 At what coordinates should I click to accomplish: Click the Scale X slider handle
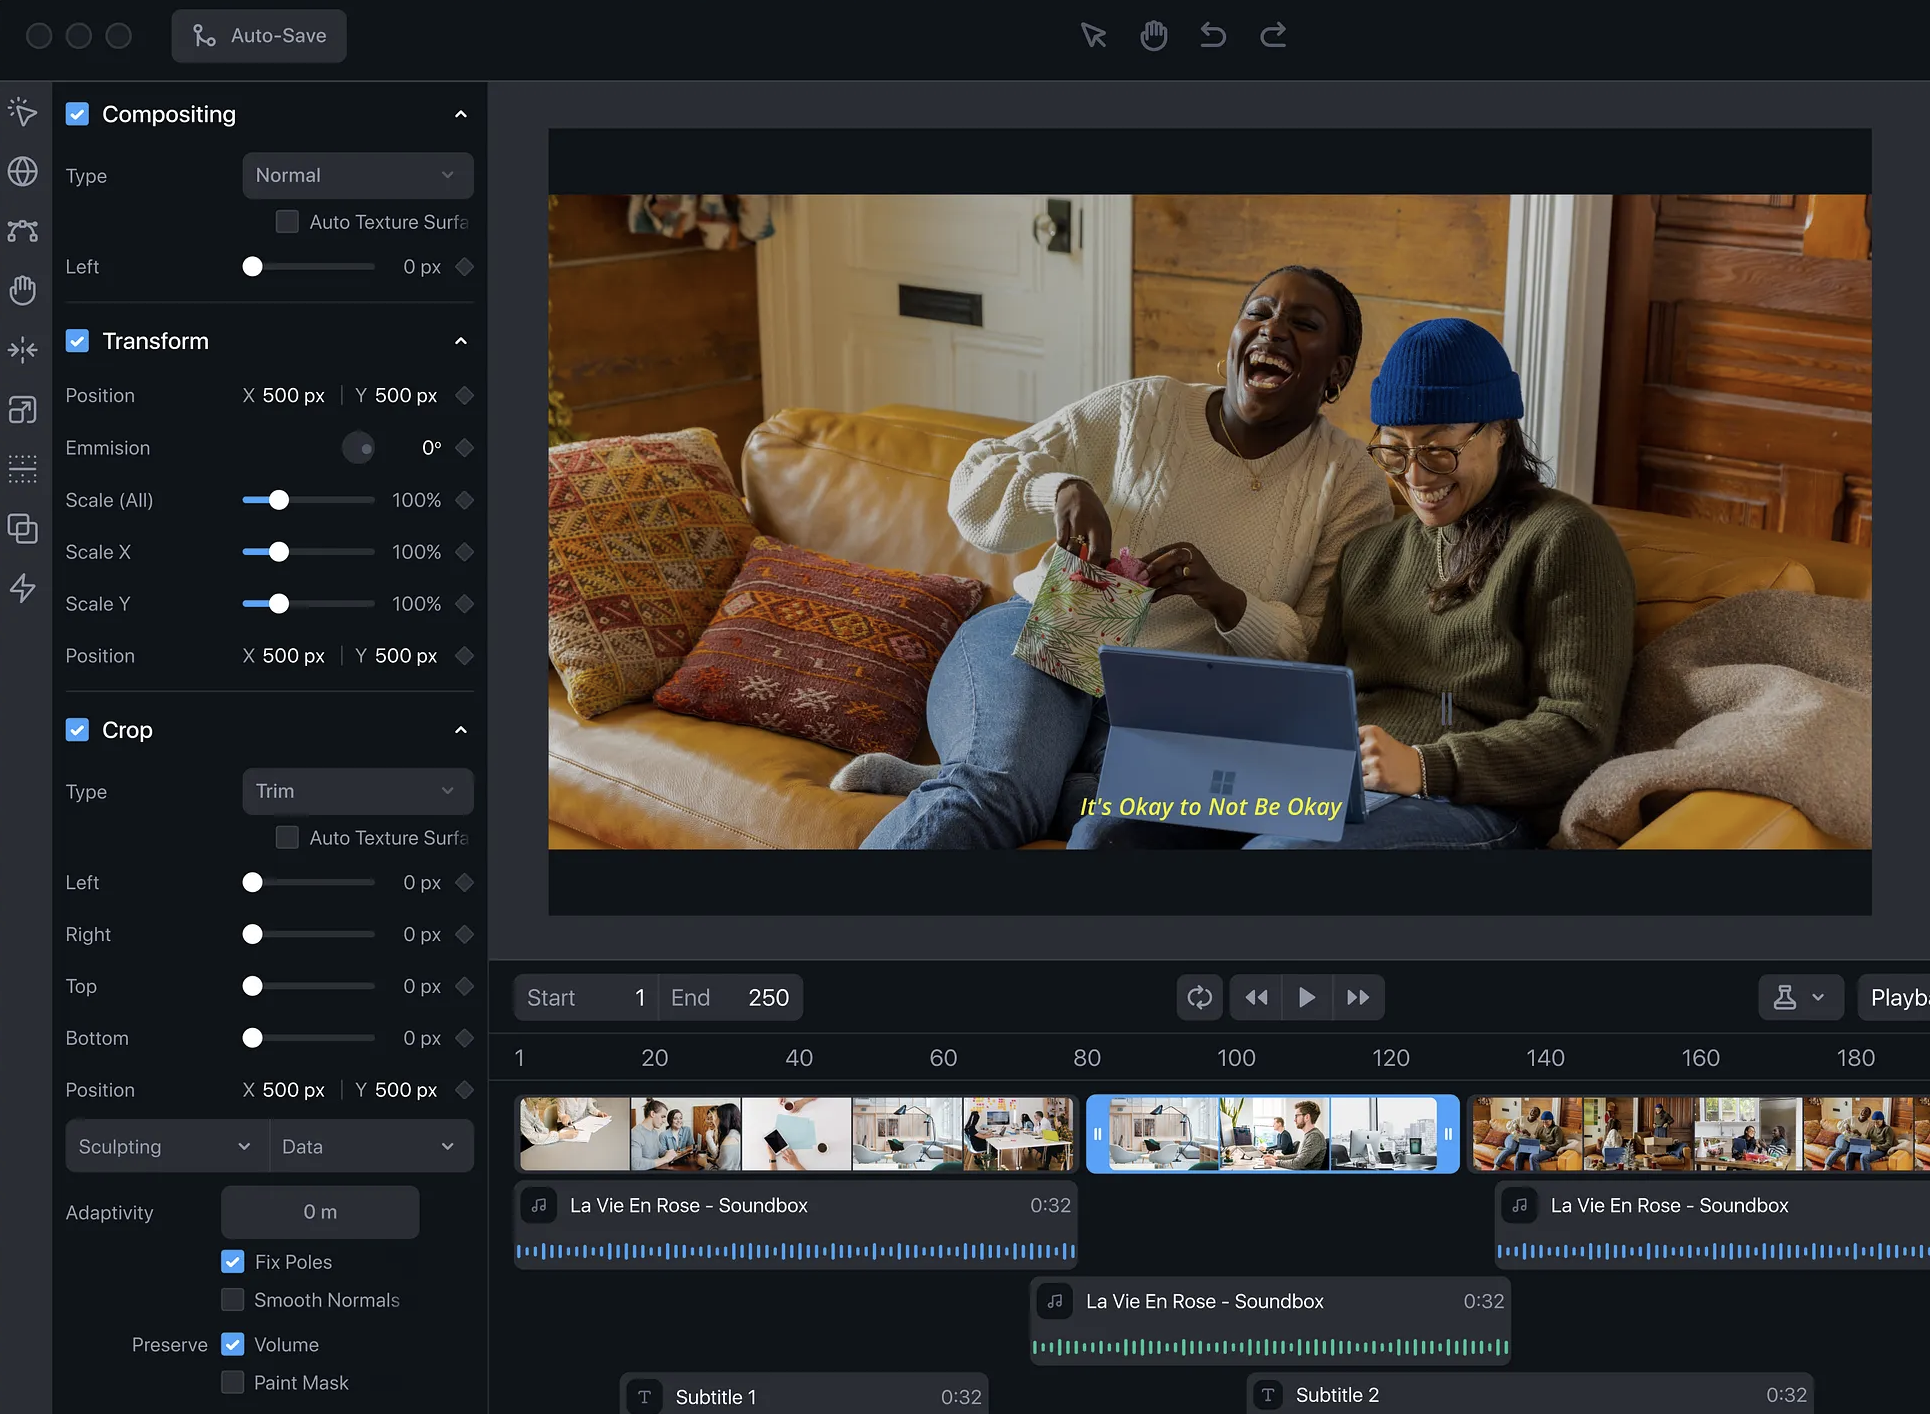(x=279, y=552)
